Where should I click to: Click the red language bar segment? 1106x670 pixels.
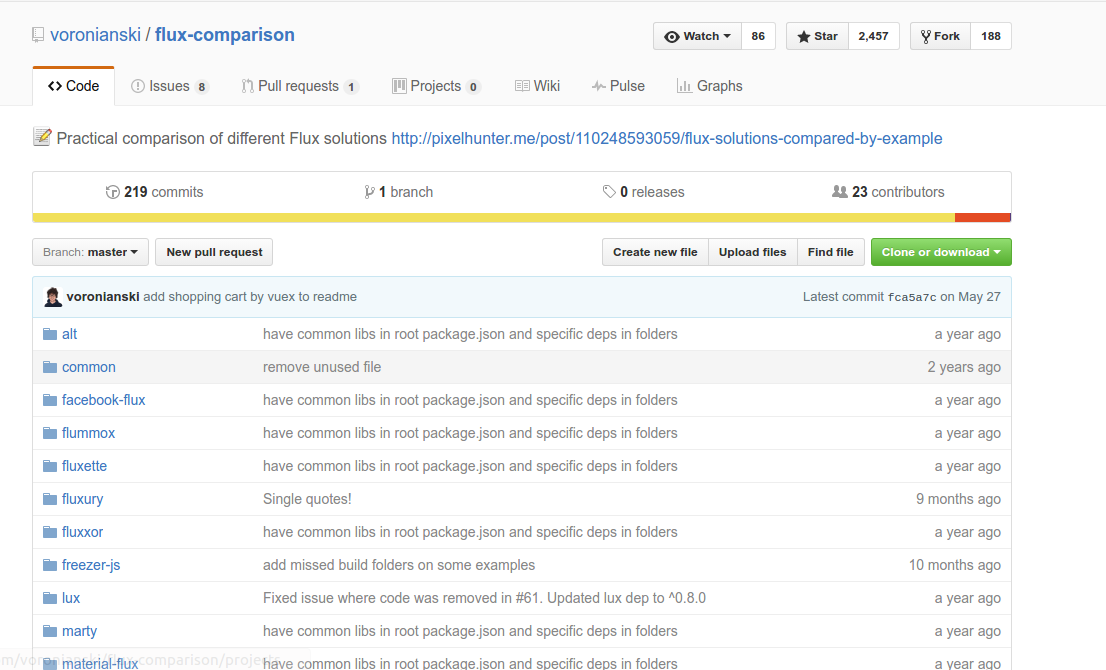coord(983,217)
